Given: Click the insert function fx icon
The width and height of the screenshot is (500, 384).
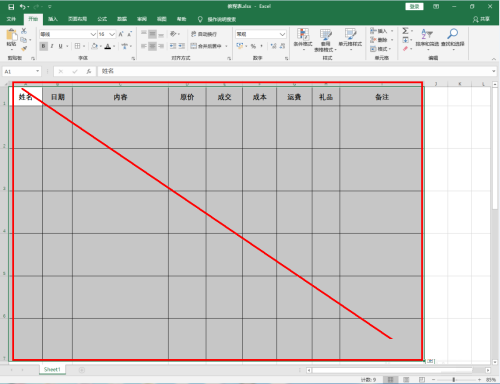Looking at the screenshot, I should [89, 71].
